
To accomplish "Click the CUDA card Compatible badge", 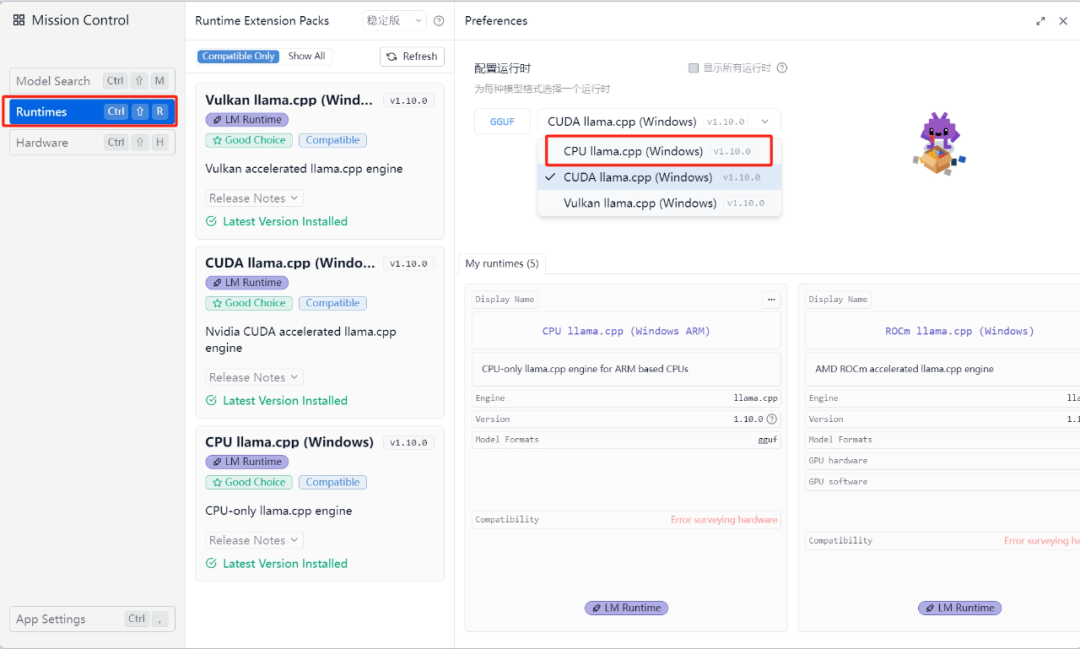I will coord(333,303).
